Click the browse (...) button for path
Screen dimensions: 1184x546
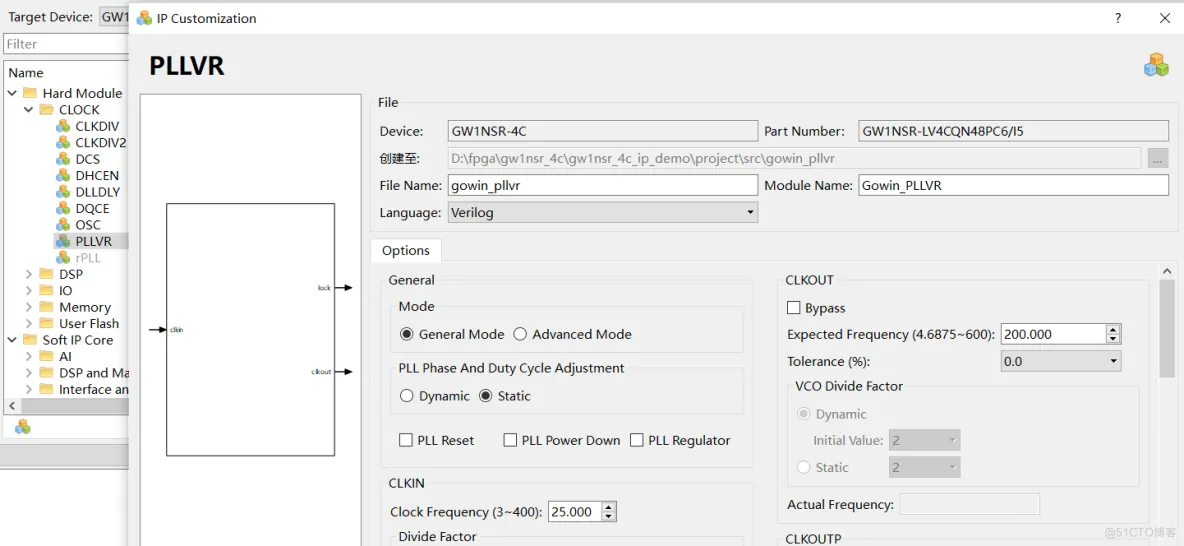click(x=1158, y=159)
